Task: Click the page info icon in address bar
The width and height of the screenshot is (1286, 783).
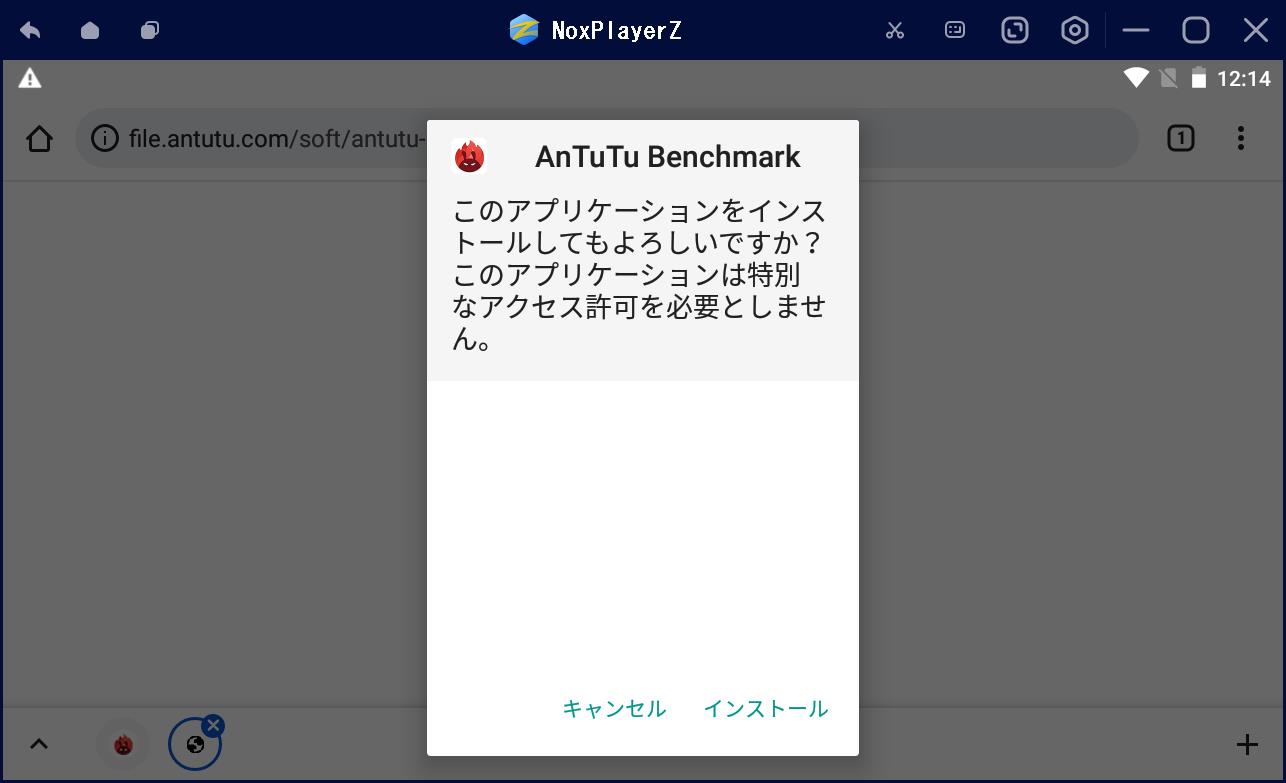Action: tap(104, 138)
